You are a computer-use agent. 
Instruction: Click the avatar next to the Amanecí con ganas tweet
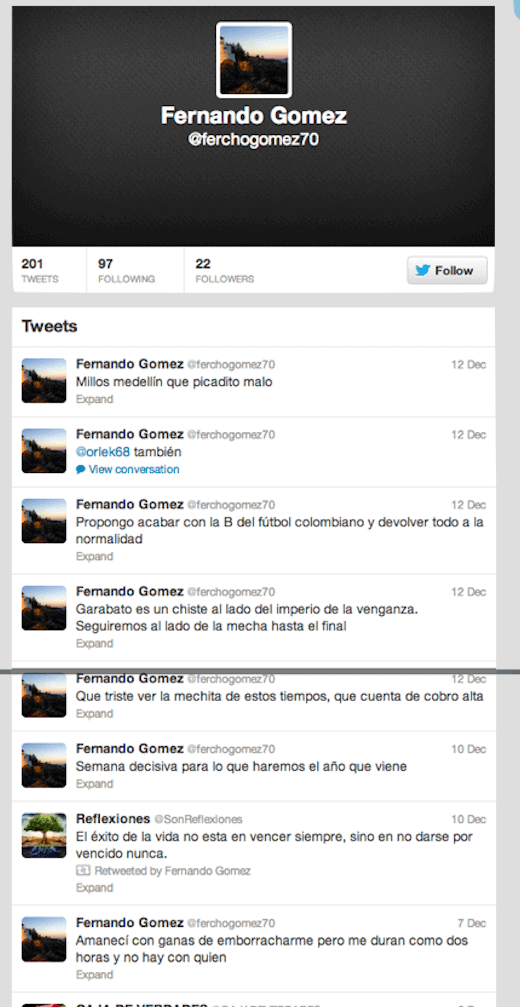click(x=44, y=939)
